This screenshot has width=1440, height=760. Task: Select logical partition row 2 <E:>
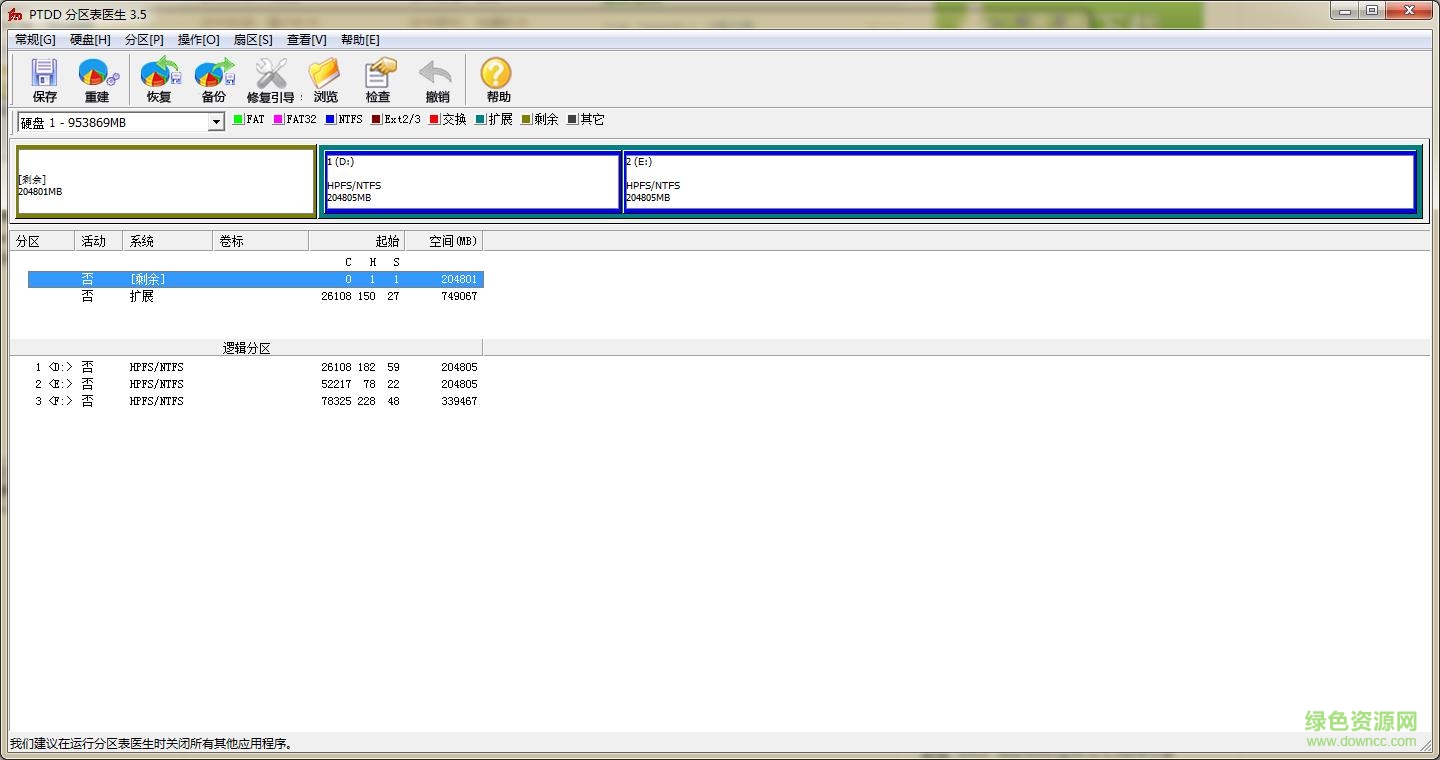[x=256, y=384]
